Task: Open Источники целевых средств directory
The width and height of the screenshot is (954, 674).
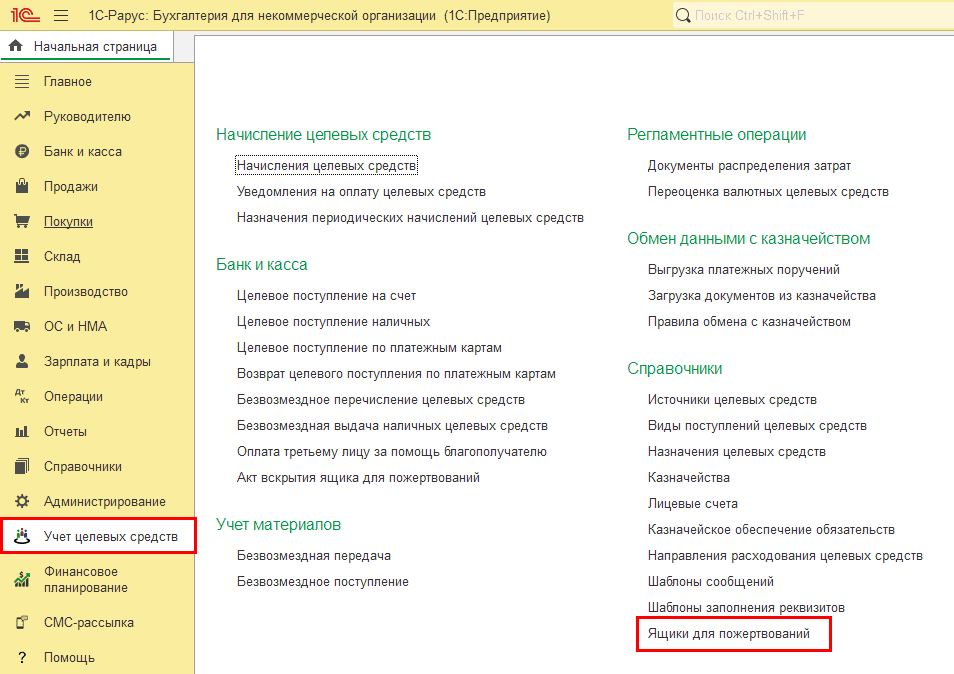Action: (x=732, y=400)
